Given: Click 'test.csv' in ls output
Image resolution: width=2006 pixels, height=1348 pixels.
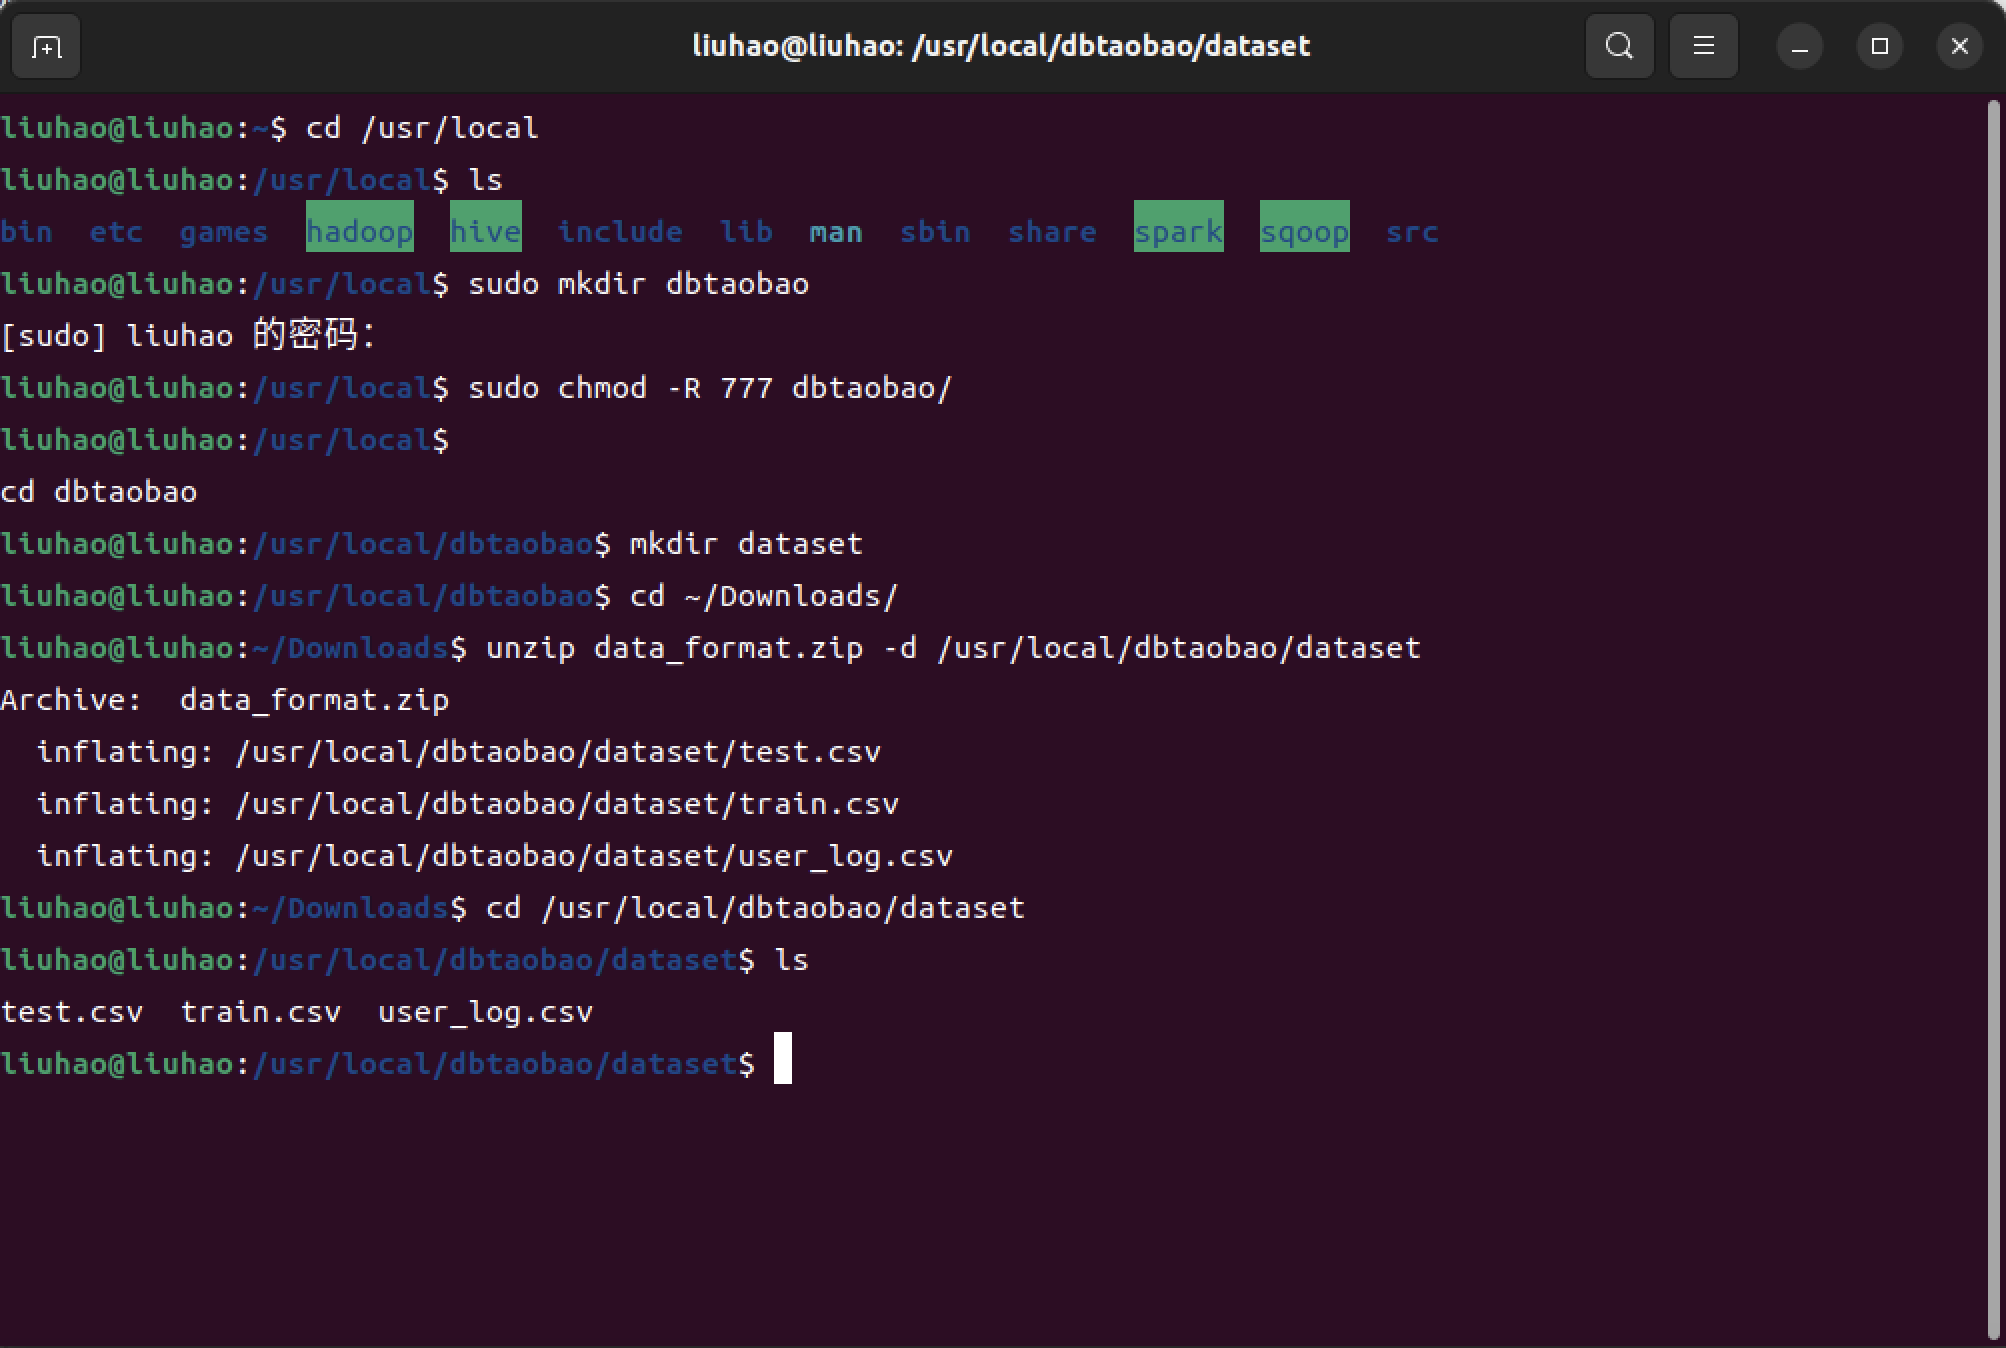Looking at the screenshot, I should click(72, 1012).
